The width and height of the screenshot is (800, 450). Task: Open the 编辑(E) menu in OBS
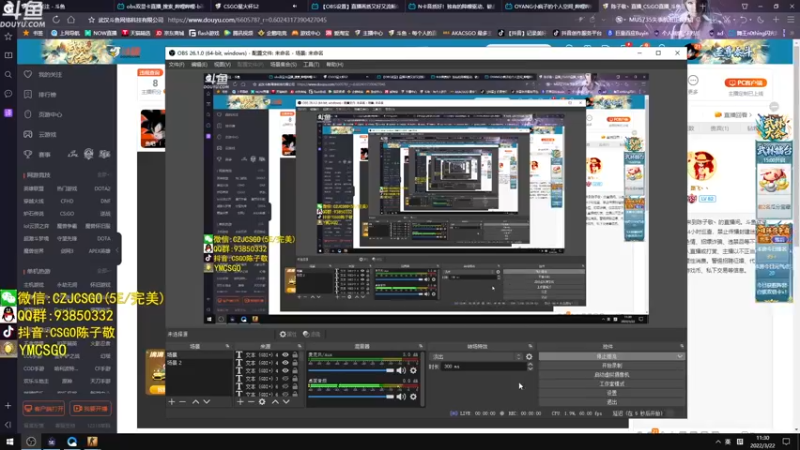[199, 65]
